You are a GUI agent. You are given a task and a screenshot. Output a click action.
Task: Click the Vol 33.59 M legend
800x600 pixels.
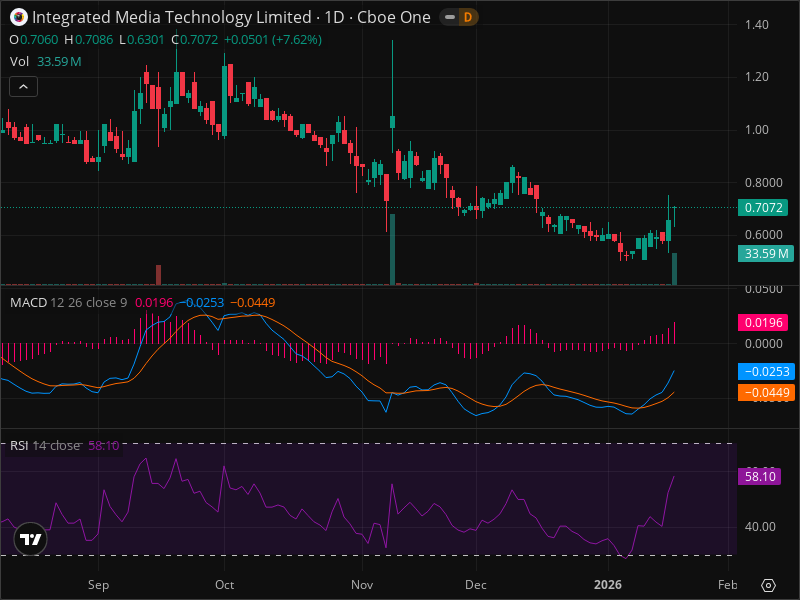[45, 62]
